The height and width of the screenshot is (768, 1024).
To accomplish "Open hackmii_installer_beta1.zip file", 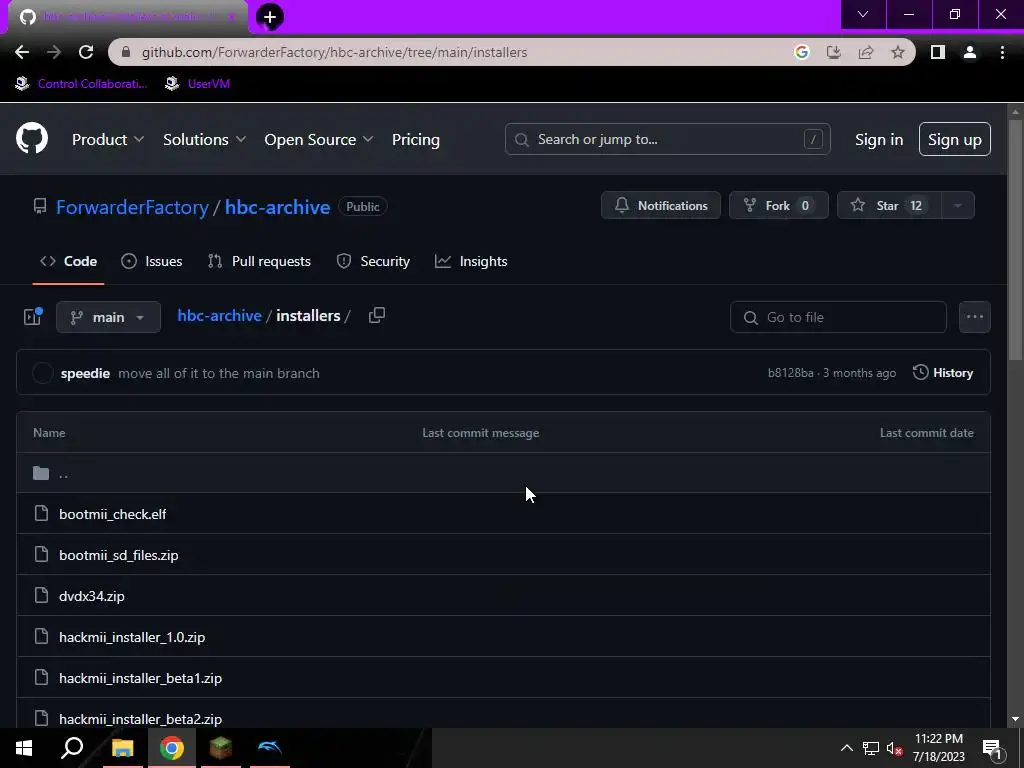I will 140,679.
